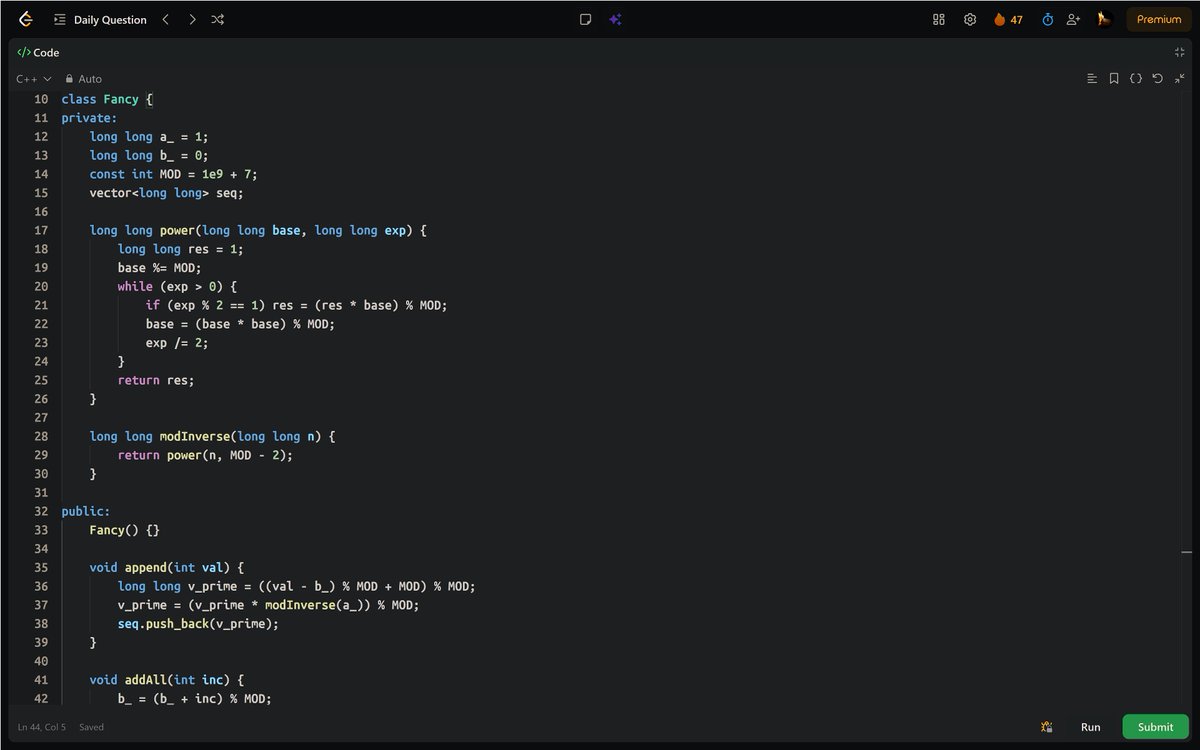Click the 'void addAll(int inc) {' line
This screenshot has height=750, width=1200.
pos(166,680)
